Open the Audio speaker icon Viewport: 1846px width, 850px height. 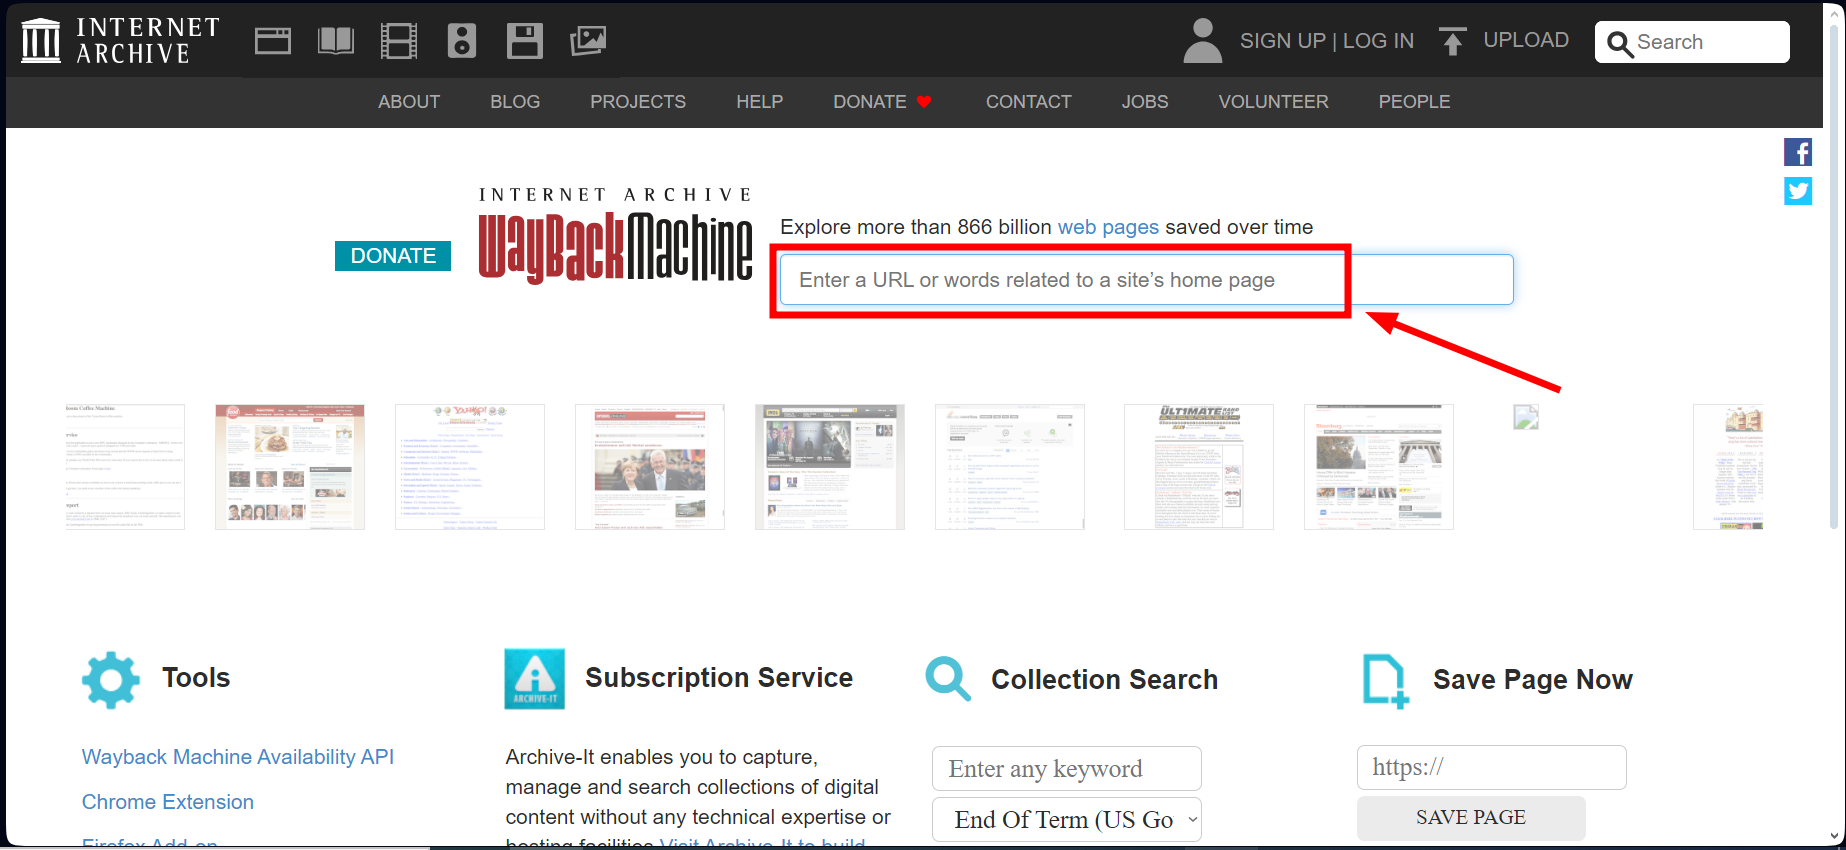(462, 41)
